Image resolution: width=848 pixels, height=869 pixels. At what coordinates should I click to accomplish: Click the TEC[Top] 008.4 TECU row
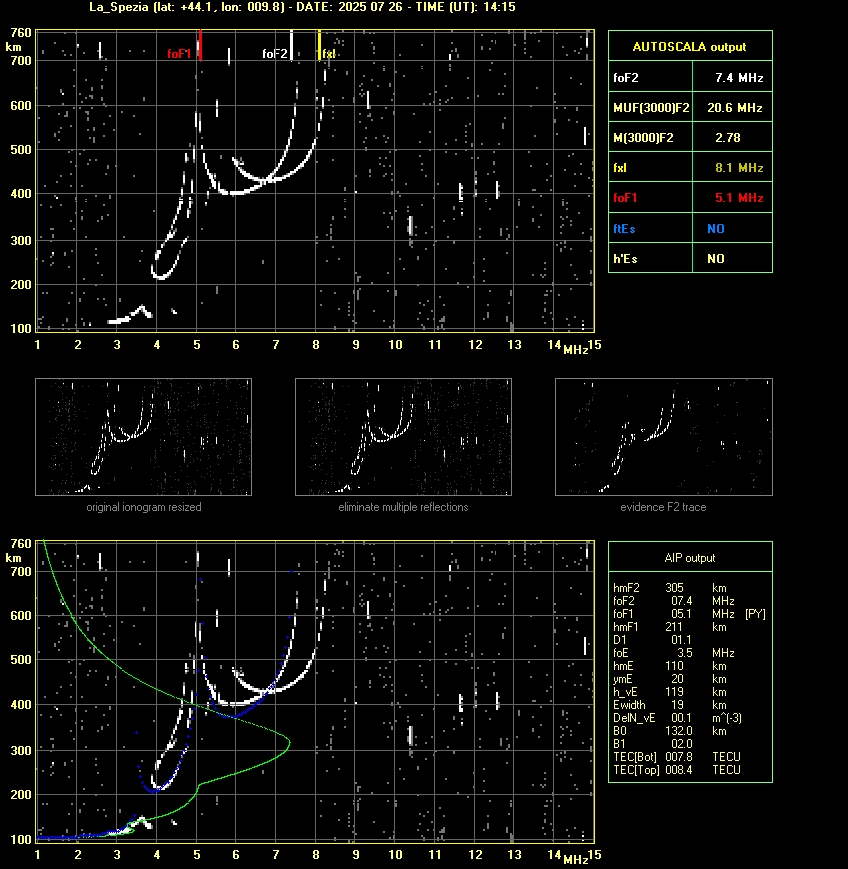(677, 770)
